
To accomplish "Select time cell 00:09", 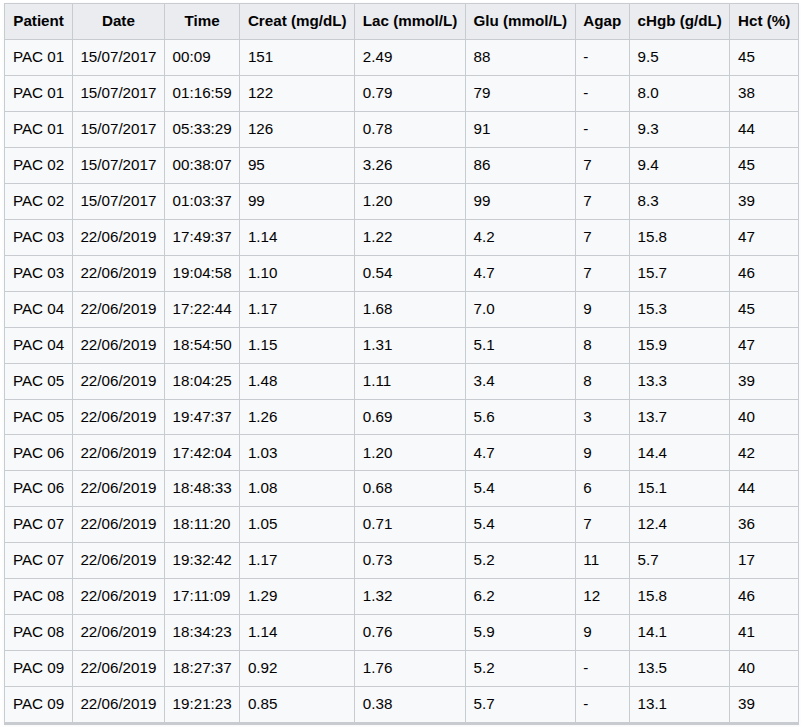I will pos(202,57).
